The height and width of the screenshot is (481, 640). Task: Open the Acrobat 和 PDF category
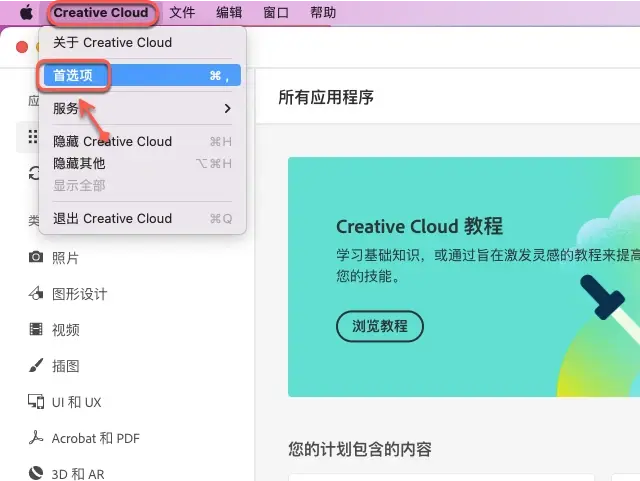tap(96, 438)
